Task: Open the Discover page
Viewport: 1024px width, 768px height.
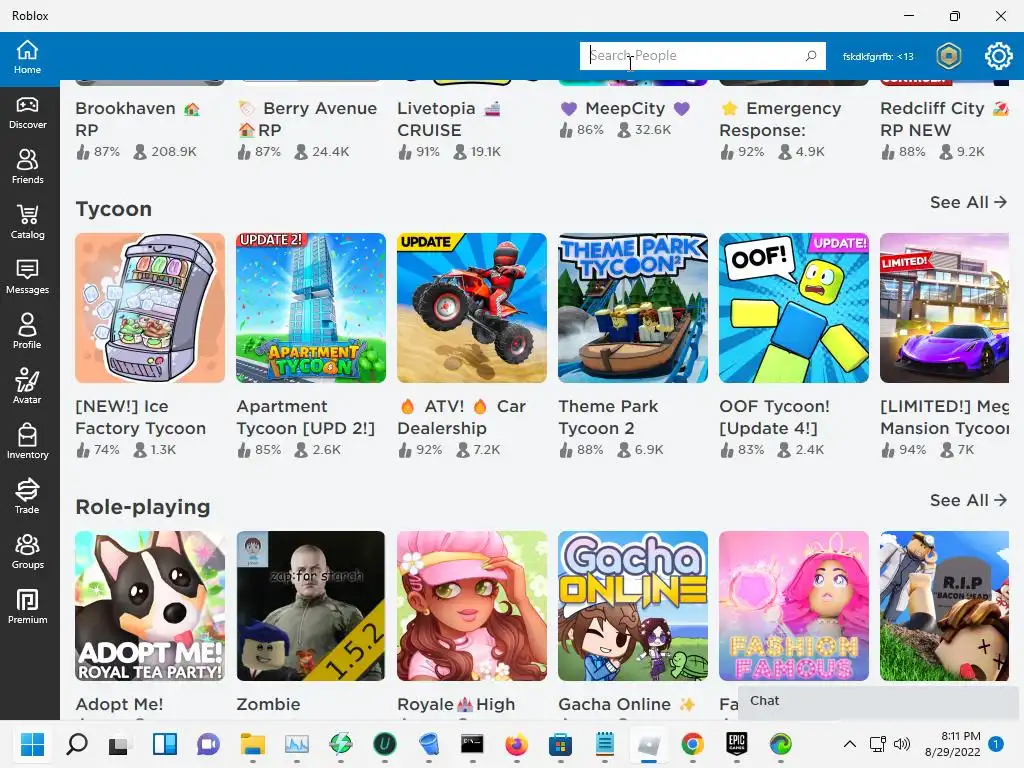Action: coord(27,113)
